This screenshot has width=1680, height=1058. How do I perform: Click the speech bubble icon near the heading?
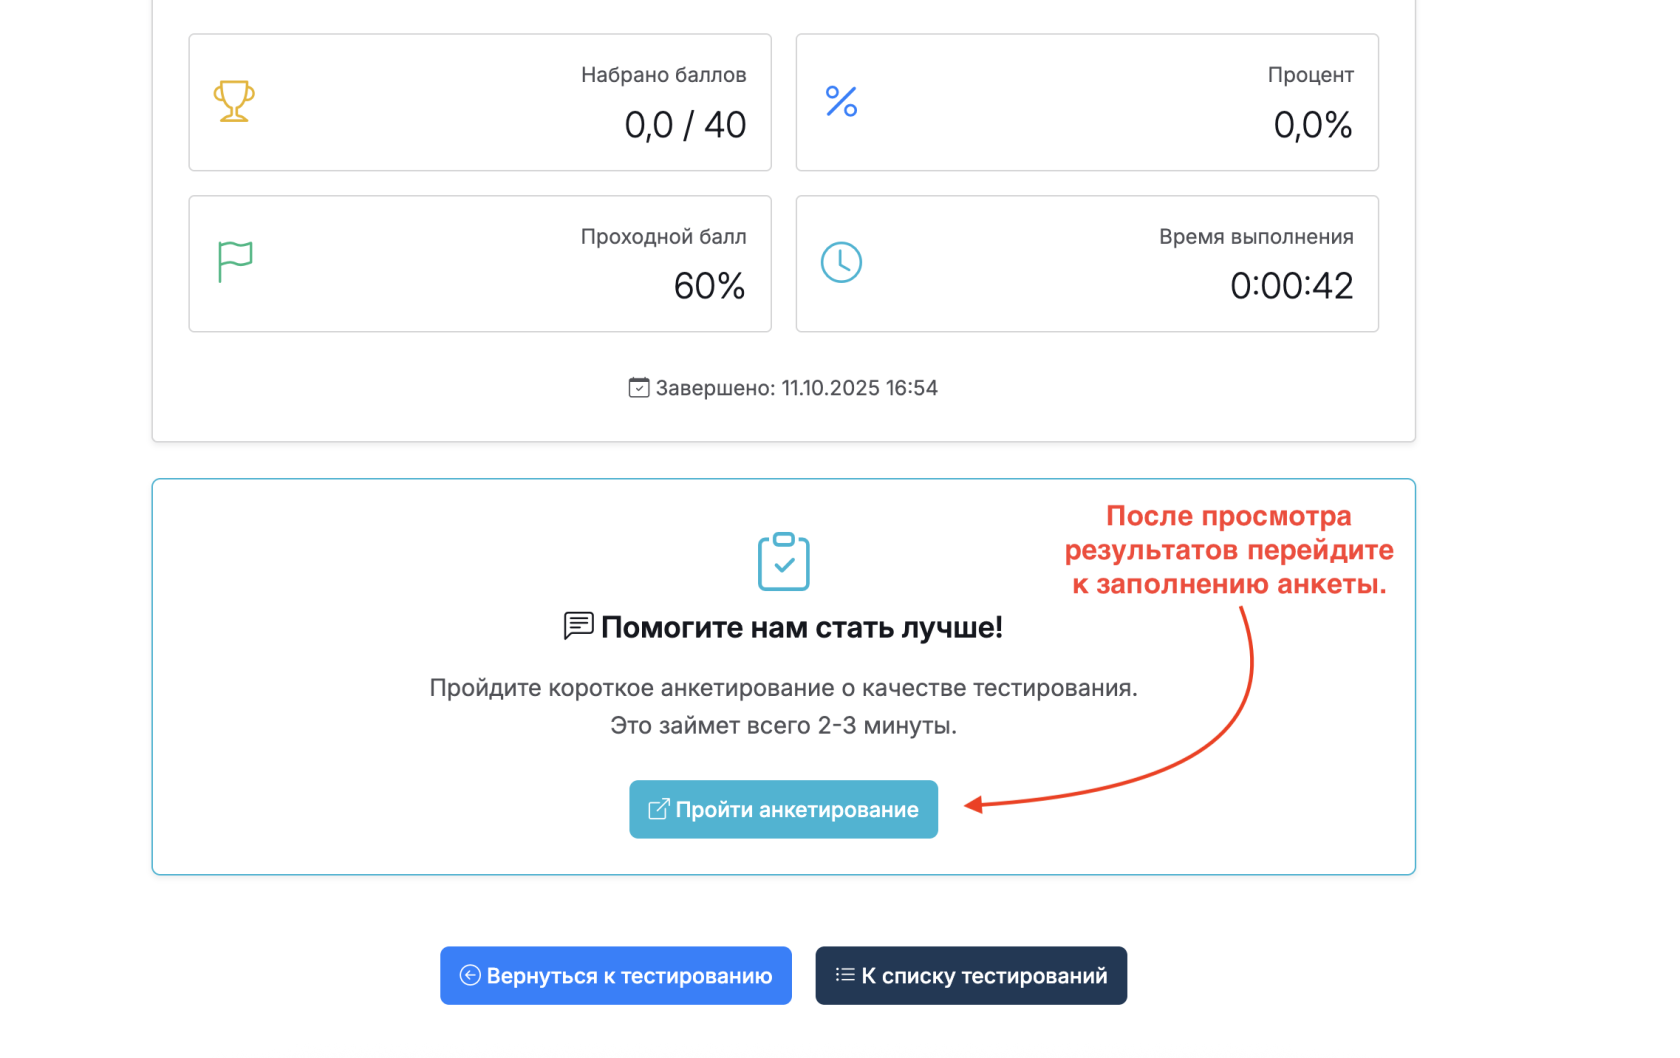point(578,627)
